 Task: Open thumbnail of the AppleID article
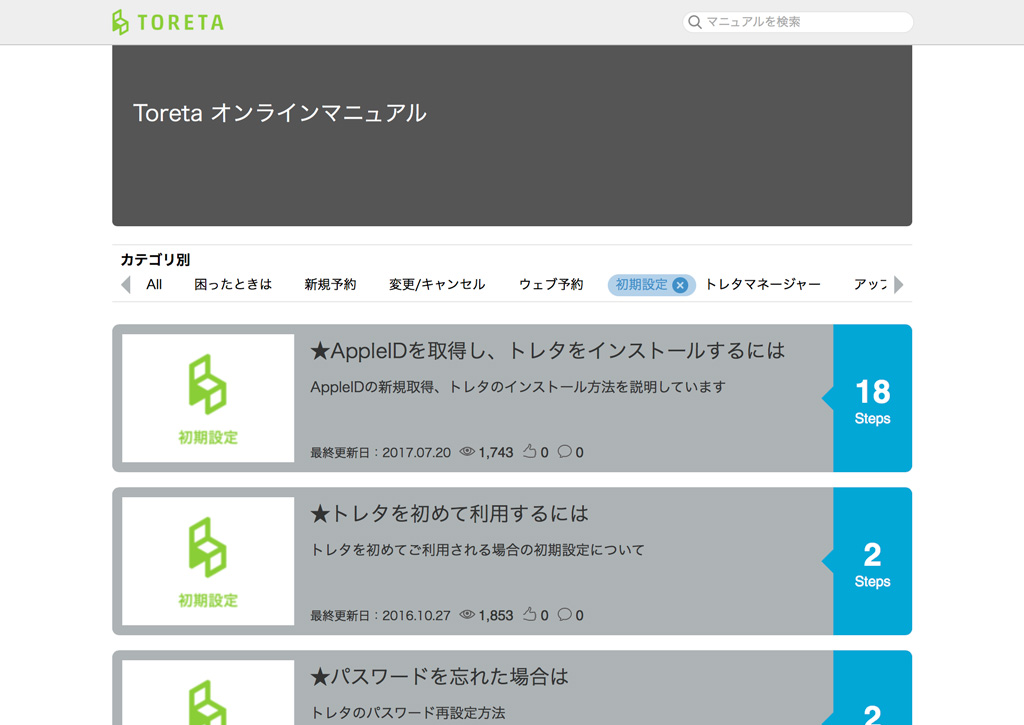click(x=208, y=398)
